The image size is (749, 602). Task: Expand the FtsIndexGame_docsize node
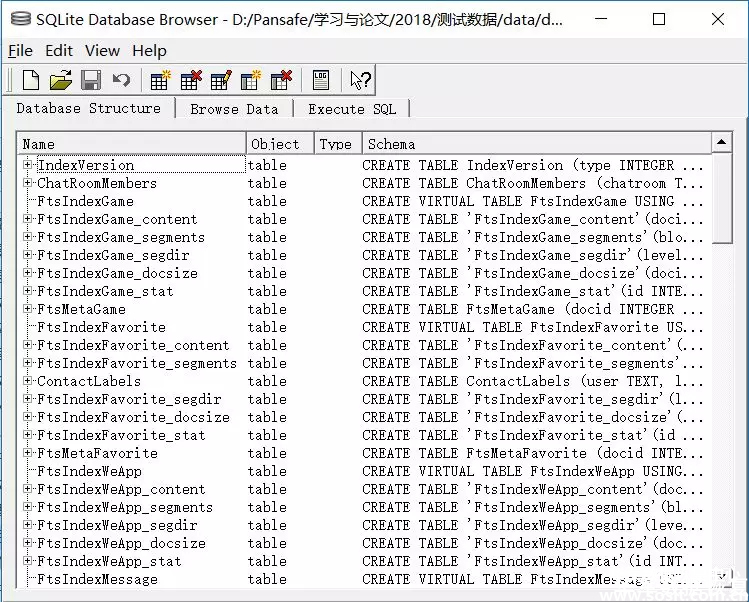tap(28, 273)
